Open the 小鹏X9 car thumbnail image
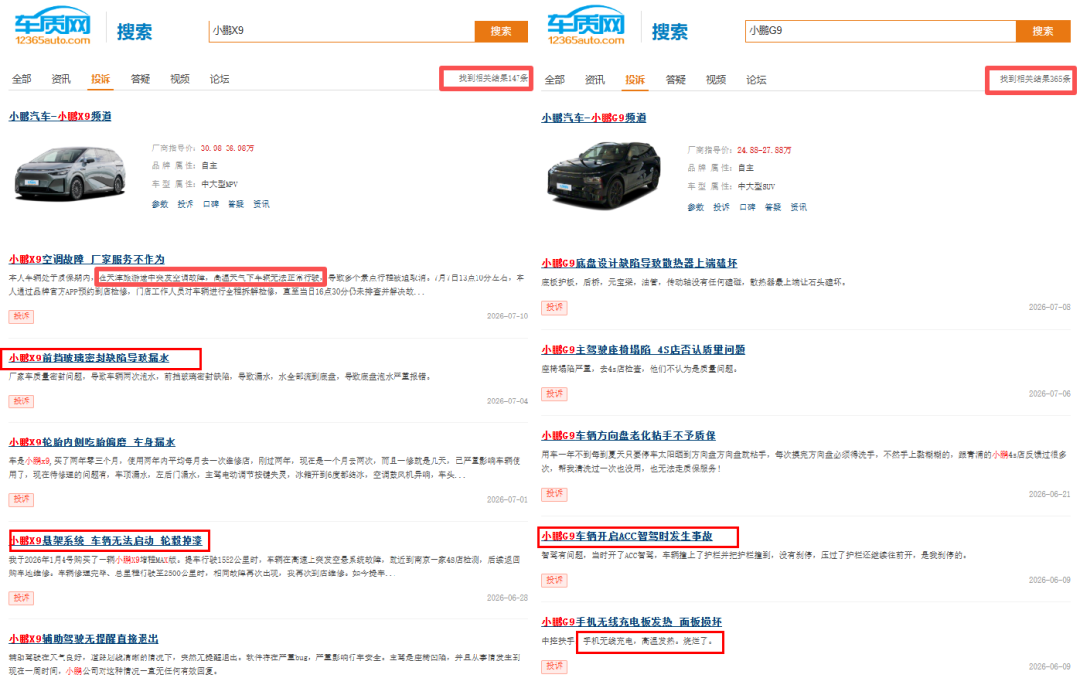Screen dimensions: 1080x678 tap(70, 172)
